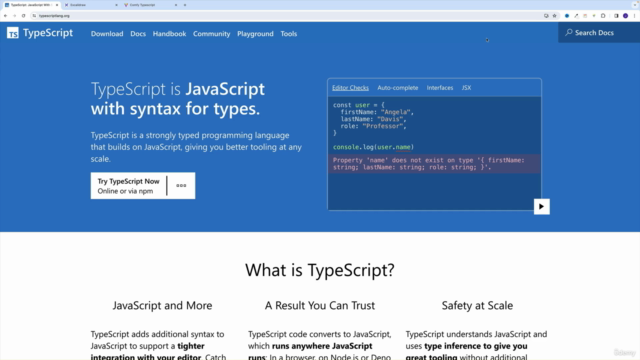Click the 'What is TypeScript?' heading
This screenshot has height=360, width=640.
coord(320,270)
